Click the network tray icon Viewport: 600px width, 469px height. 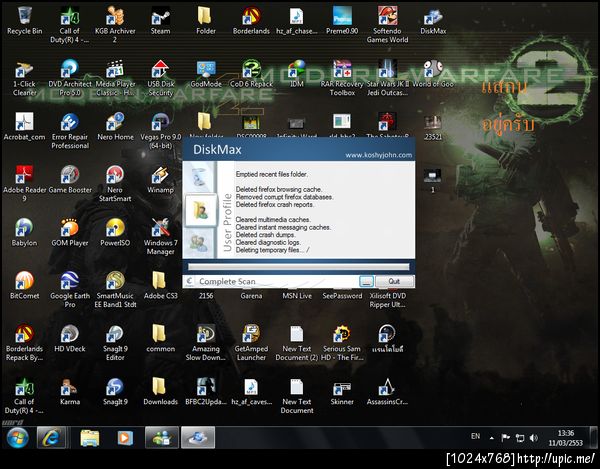click(520, 438)
